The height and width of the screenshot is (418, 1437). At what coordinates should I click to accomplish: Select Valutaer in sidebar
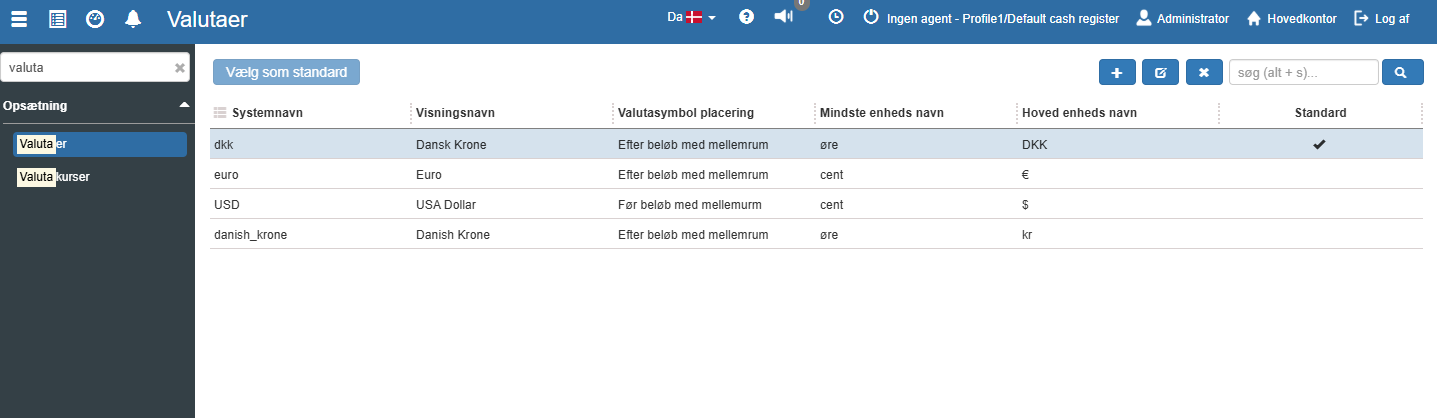point(100,144)
